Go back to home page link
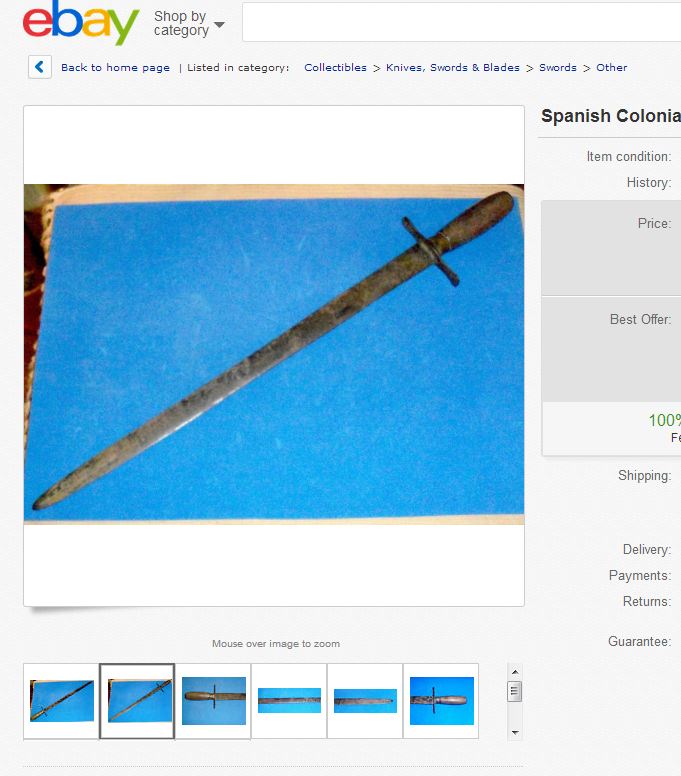This screenshot has height=776, width=681. coord(115,67)
